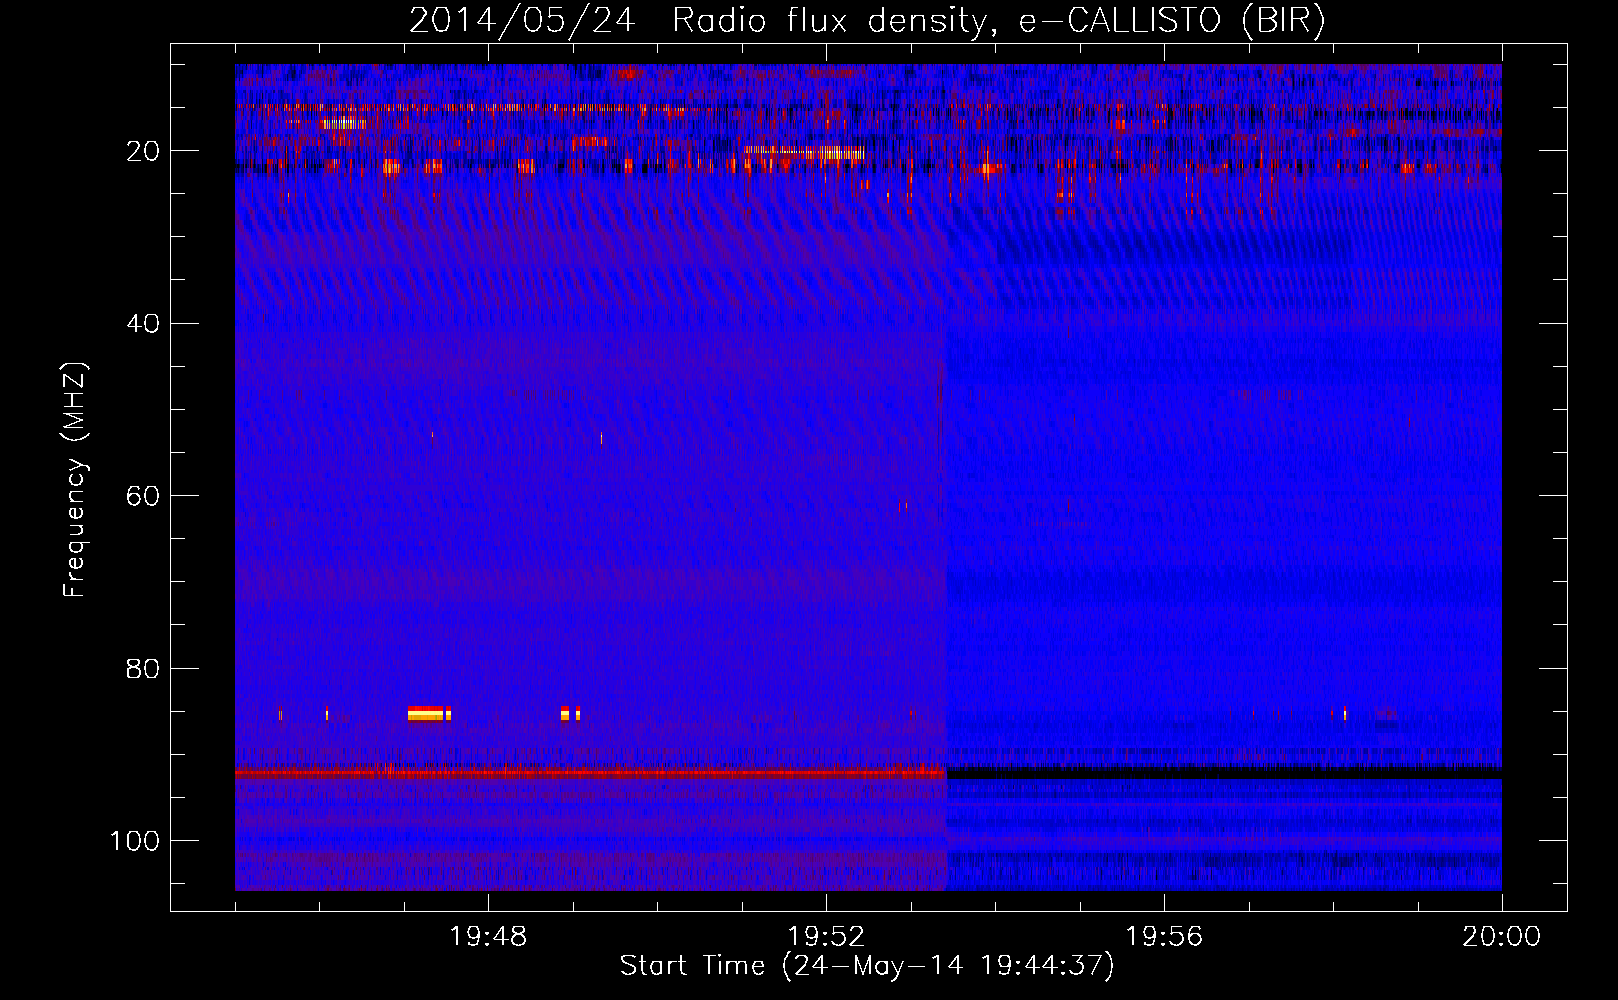Click the 'Frequency (MHZ)' axis label
This screenshot has height=1000, width=1618.
[75, 480]
